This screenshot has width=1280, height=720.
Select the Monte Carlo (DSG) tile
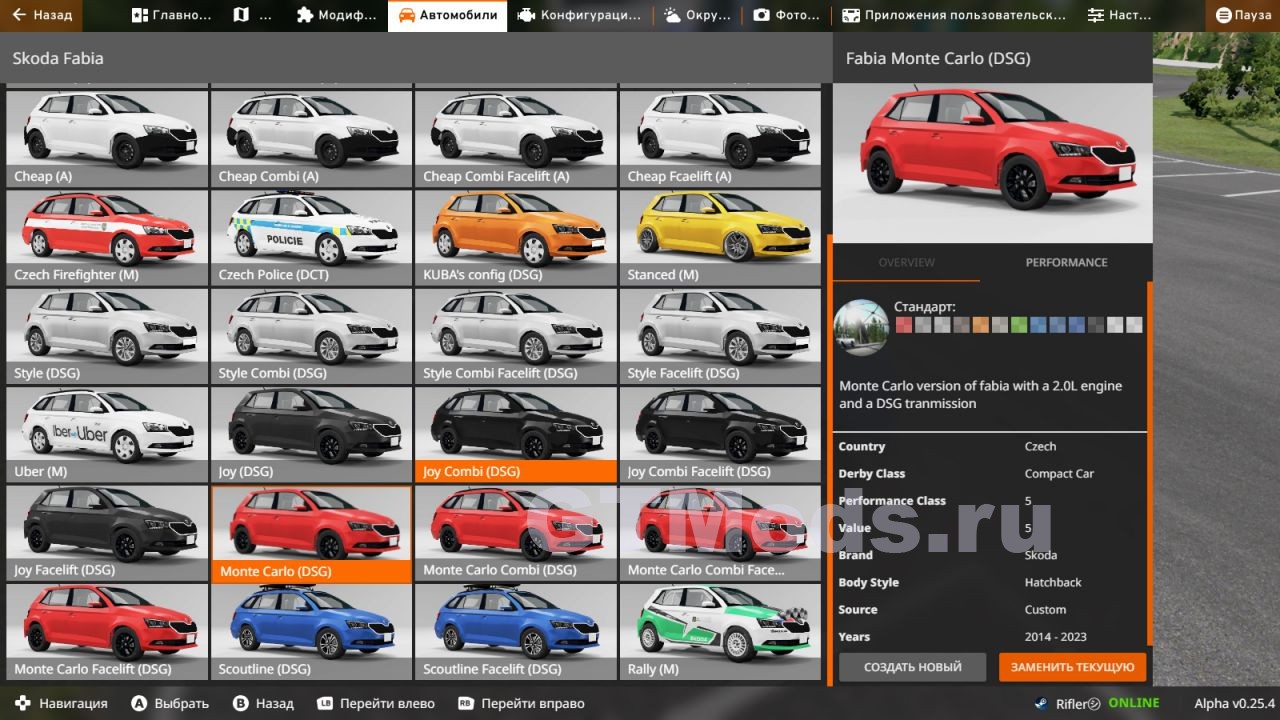[x=311, y=534]
